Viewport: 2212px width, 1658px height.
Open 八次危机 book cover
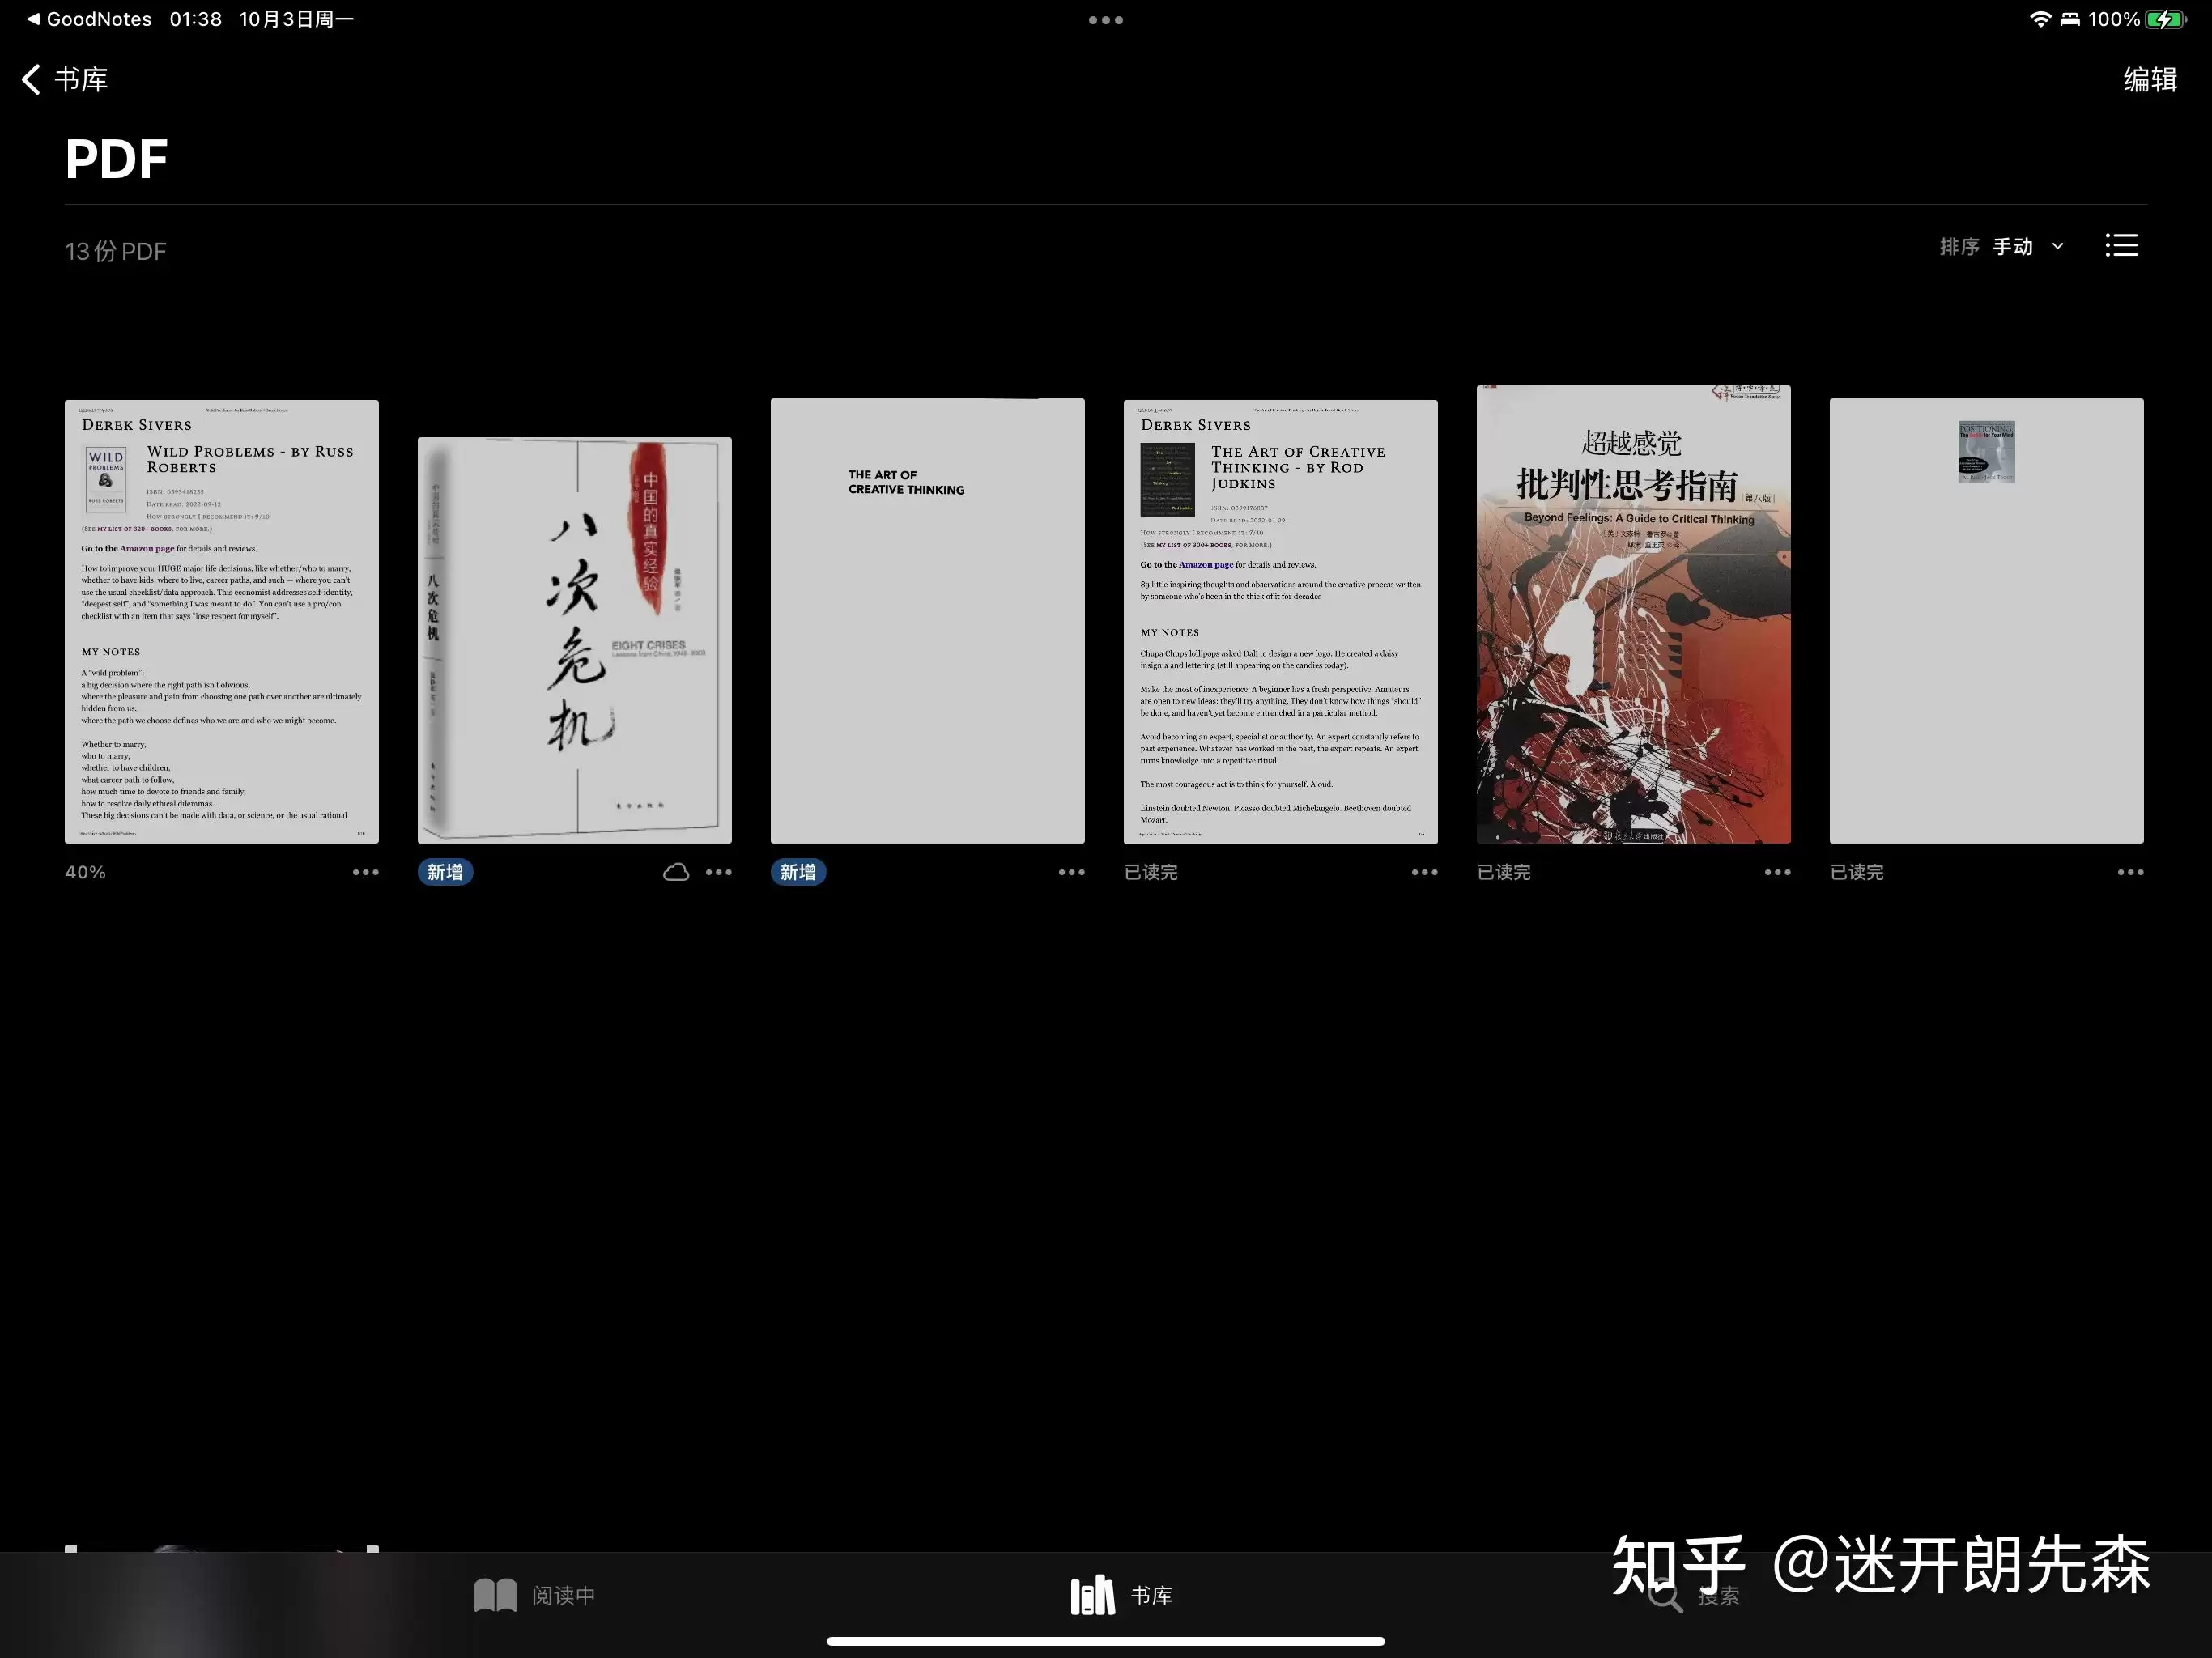coord(574,640)
